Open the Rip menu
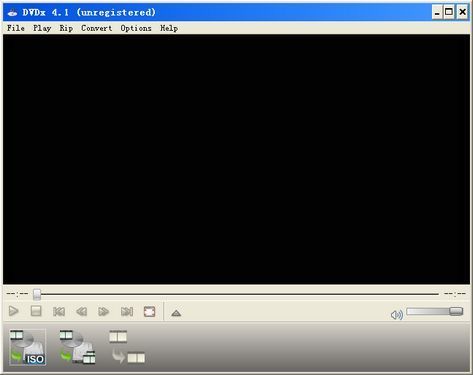The height and width of the screenshot is (375, 473). (66, 28)
